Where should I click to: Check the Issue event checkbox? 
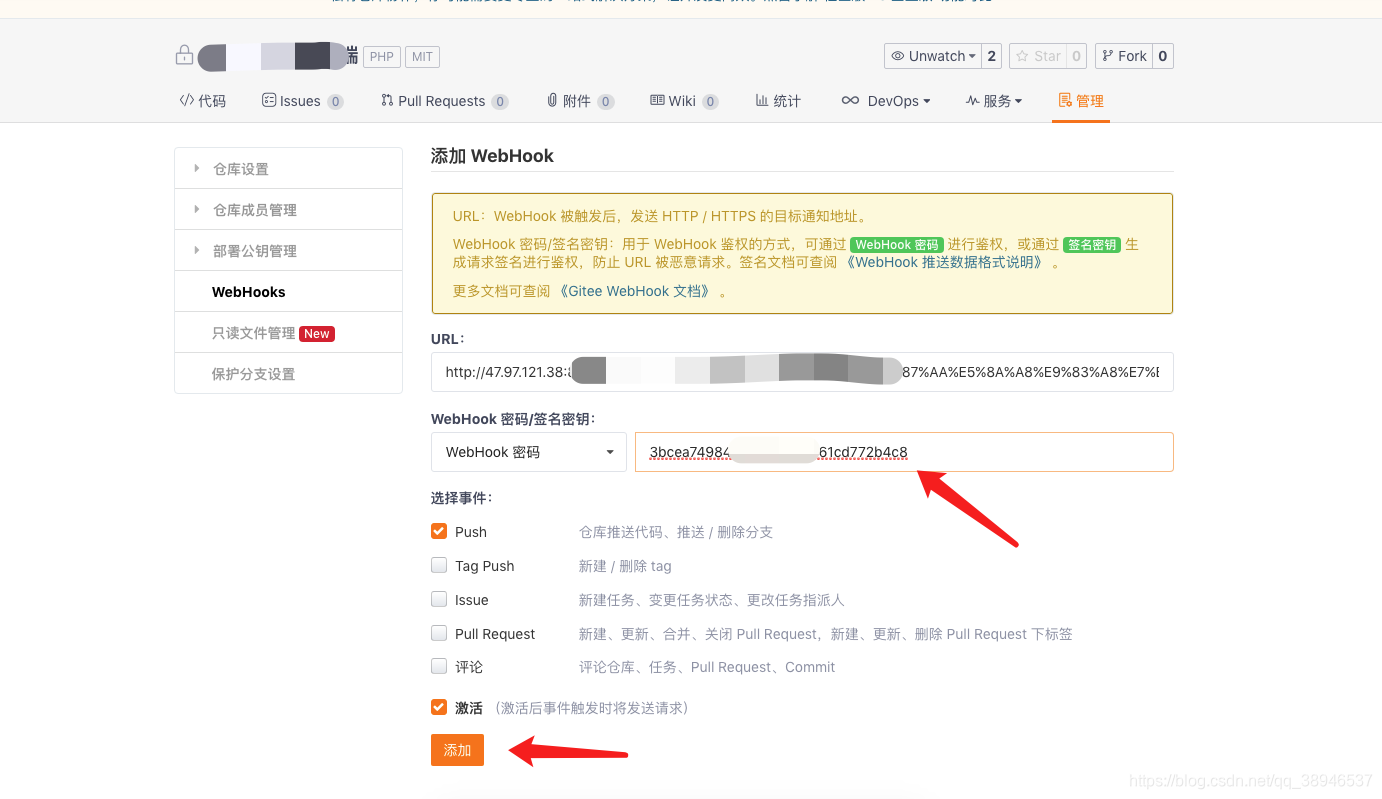(x=439, y=599)
